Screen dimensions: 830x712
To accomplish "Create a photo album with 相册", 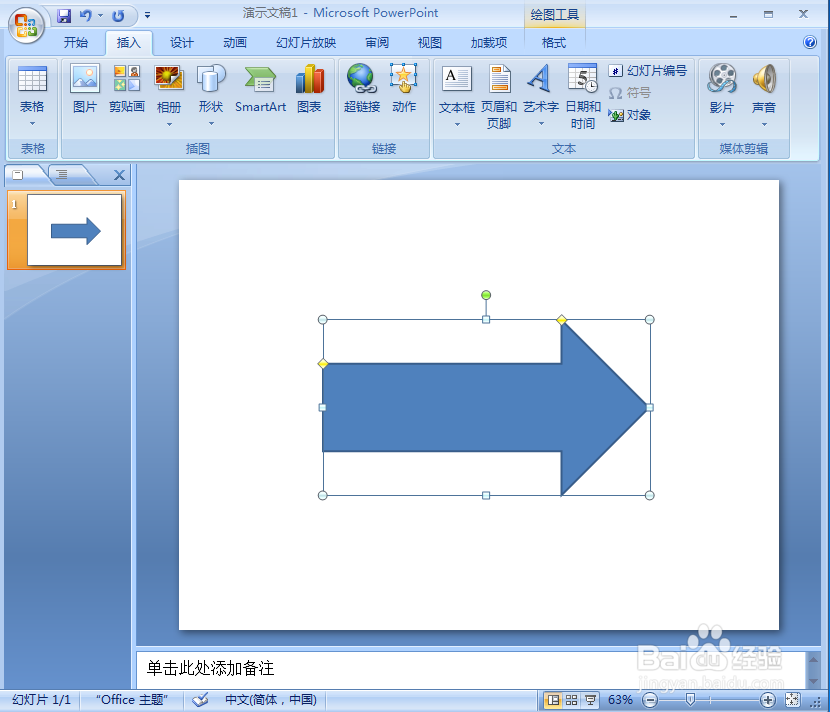I will click(169, 89).
